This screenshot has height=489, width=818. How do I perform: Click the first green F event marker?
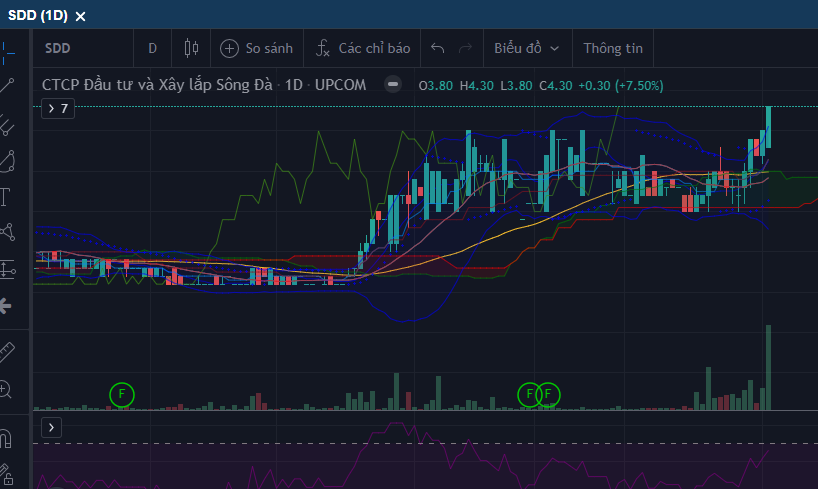pyautogui.click(x=121, y=394)
